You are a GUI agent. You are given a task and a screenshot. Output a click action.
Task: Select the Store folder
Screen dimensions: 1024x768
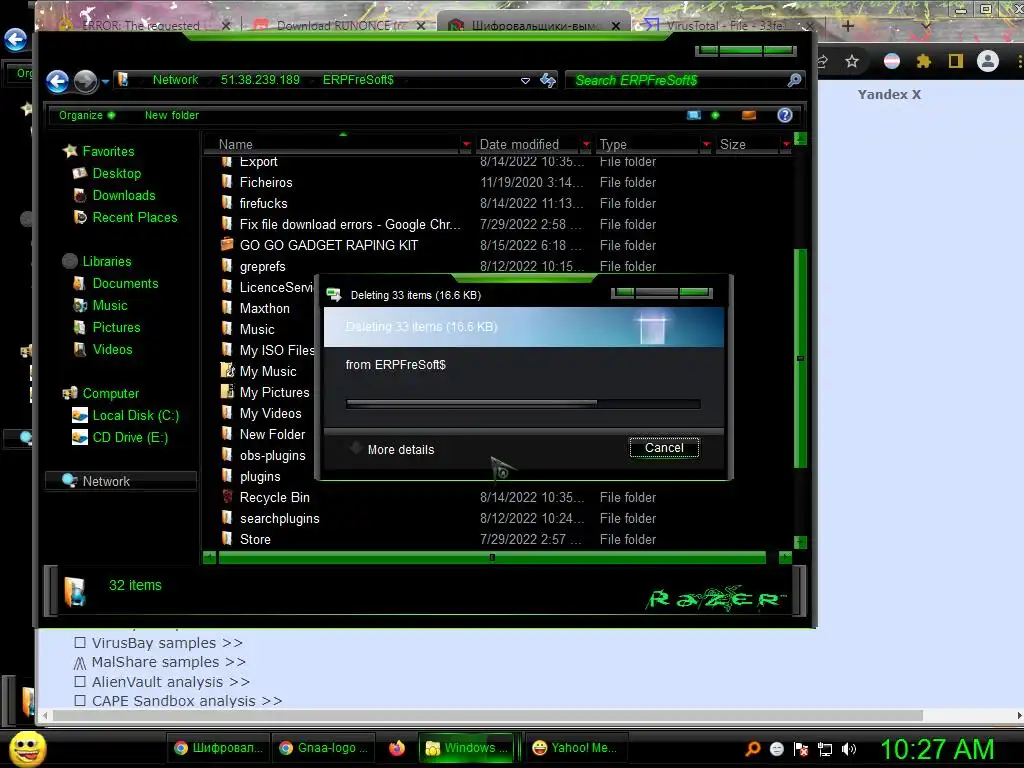click(x=254, y=539)
